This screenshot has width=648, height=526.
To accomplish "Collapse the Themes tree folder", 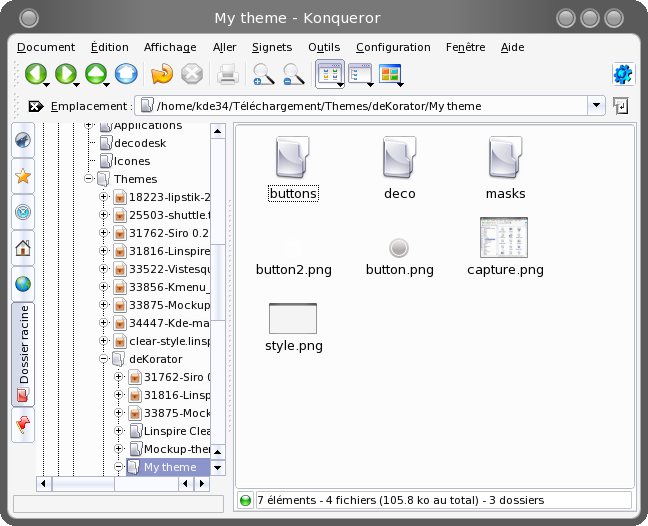I will point(88,179).
